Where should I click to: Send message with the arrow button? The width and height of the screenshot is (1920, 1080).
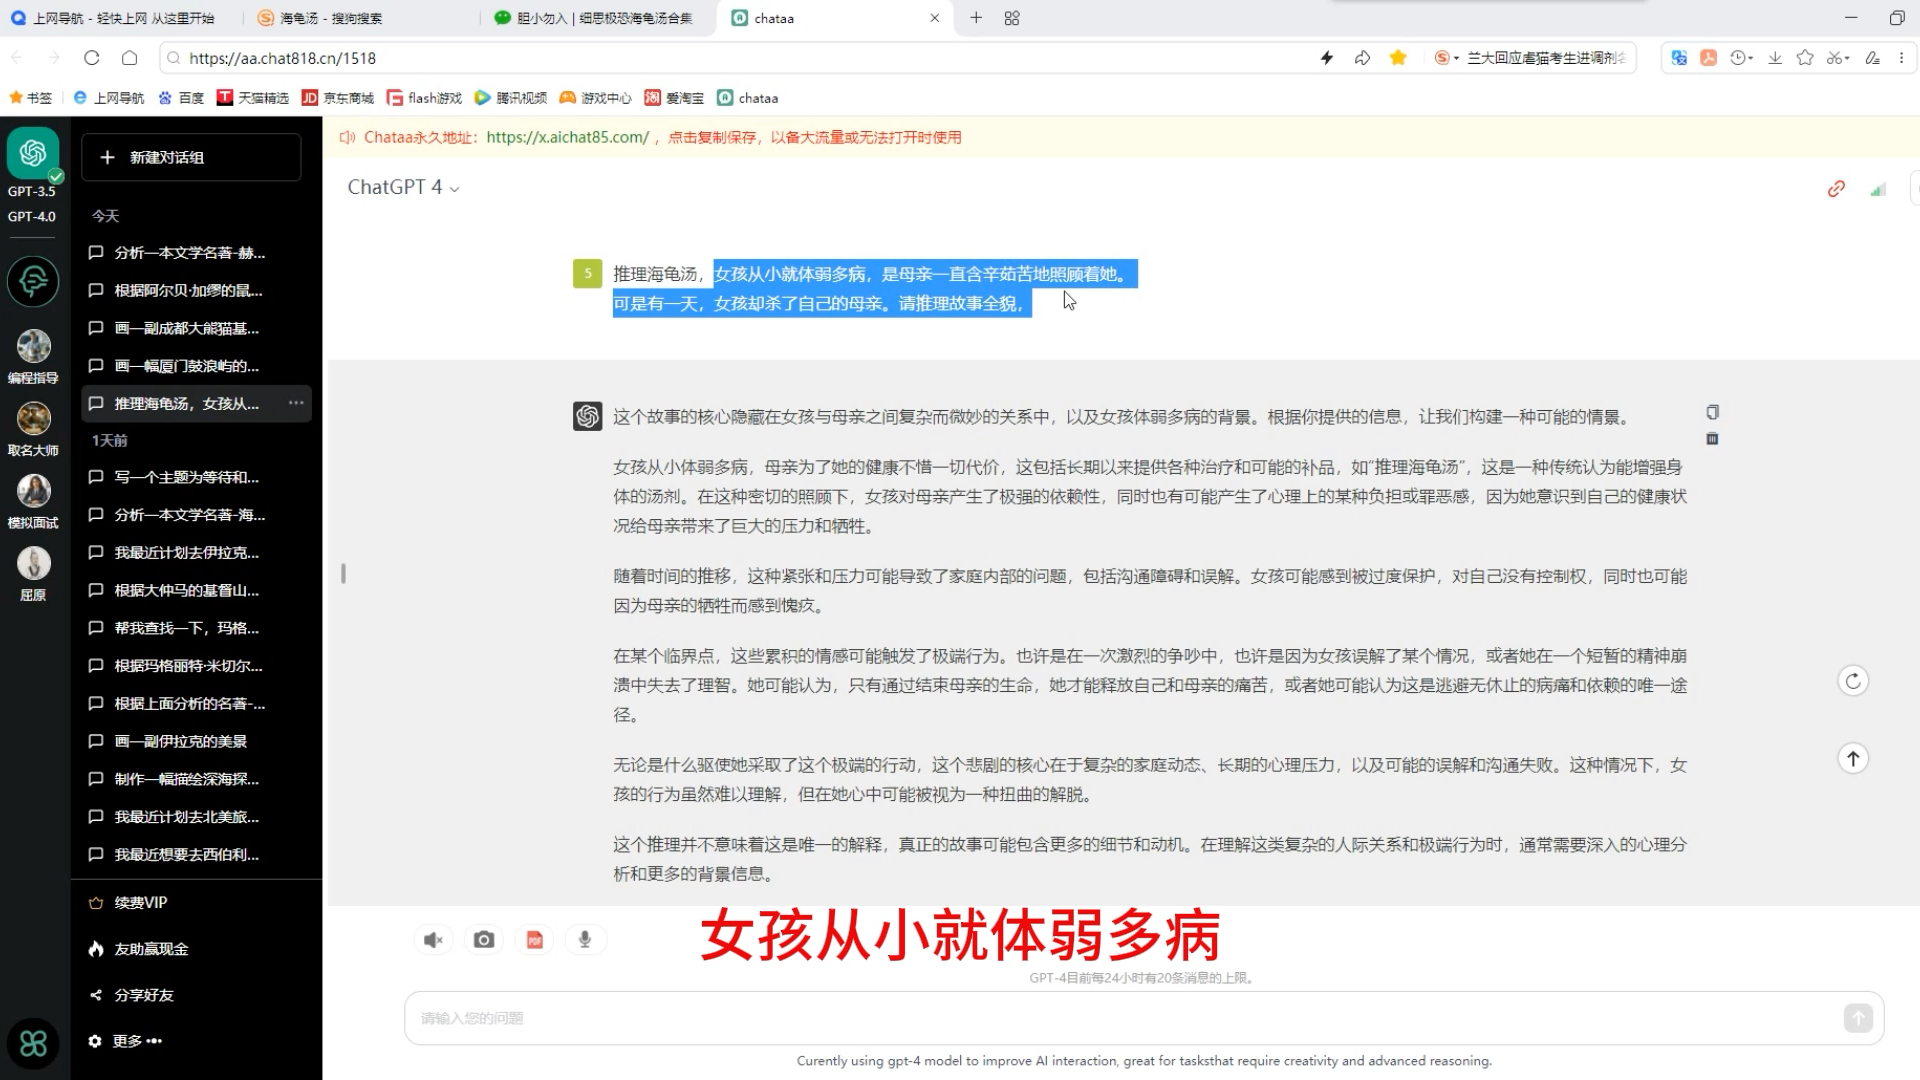(x=1858, y=1018)
